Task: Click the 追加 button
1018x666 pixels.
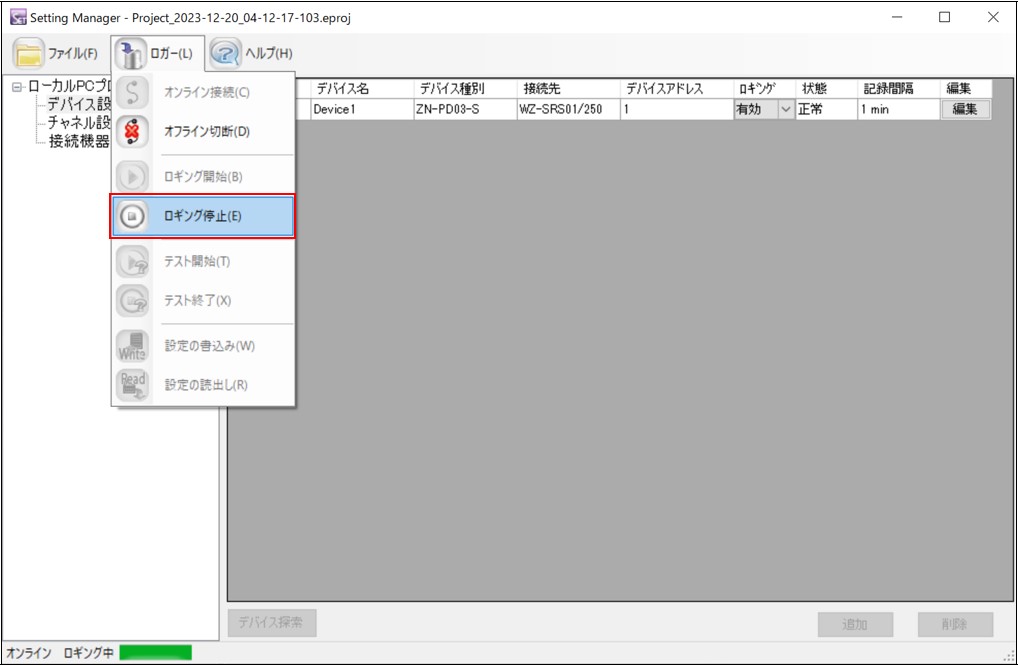Action: (855, 622)
